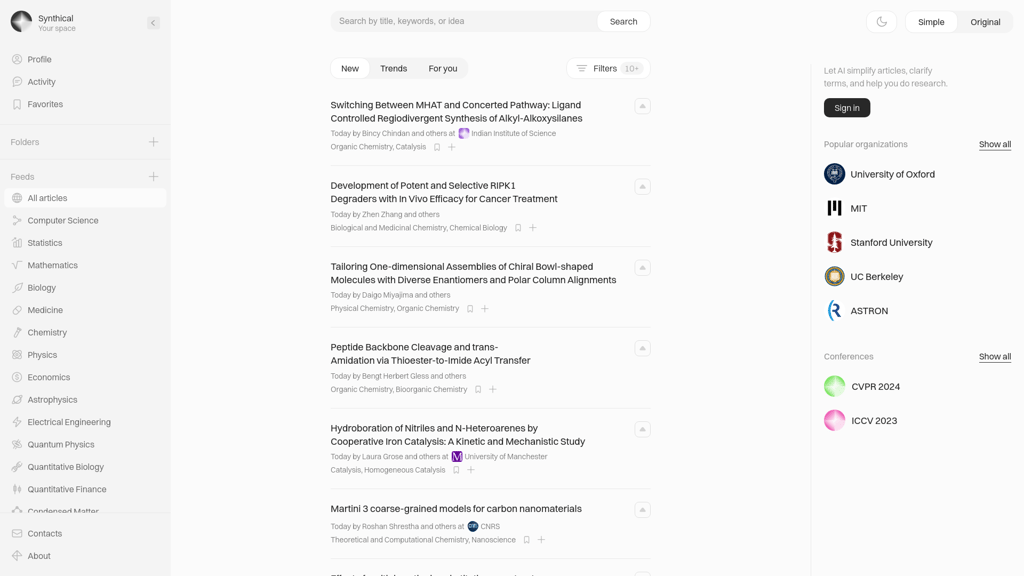Upvote the RIPK1 Degraders article
Screen dimensions: 1024x576
pyautogui.click(x=642, y=187)
